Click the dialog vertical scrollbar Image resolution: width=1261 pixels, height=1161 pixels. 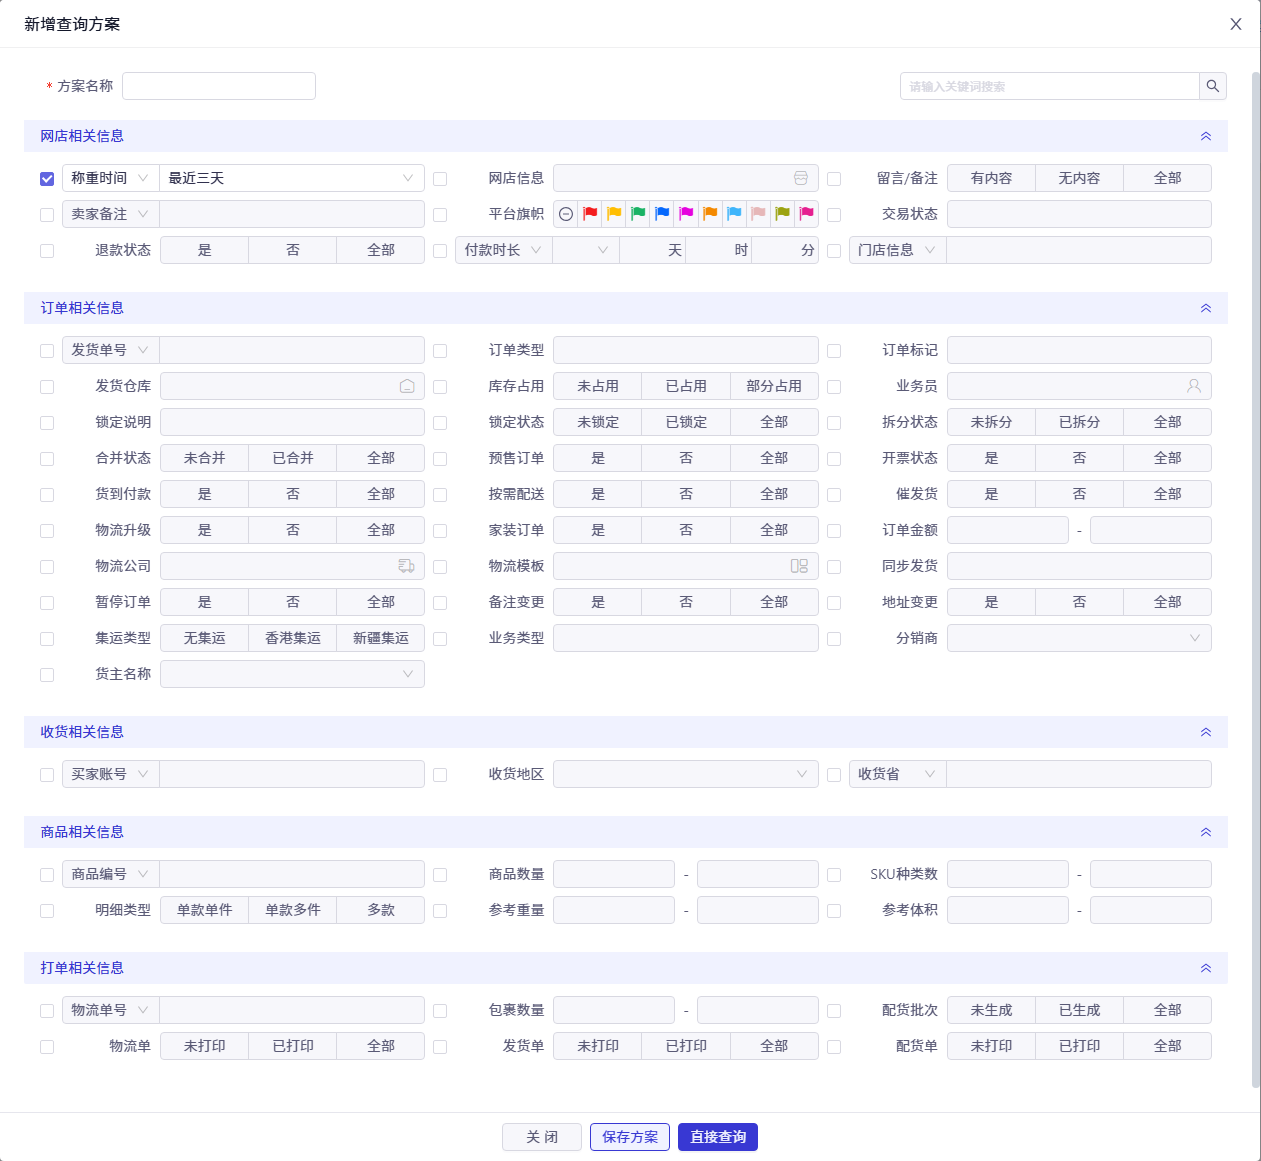click(1256, 580)
